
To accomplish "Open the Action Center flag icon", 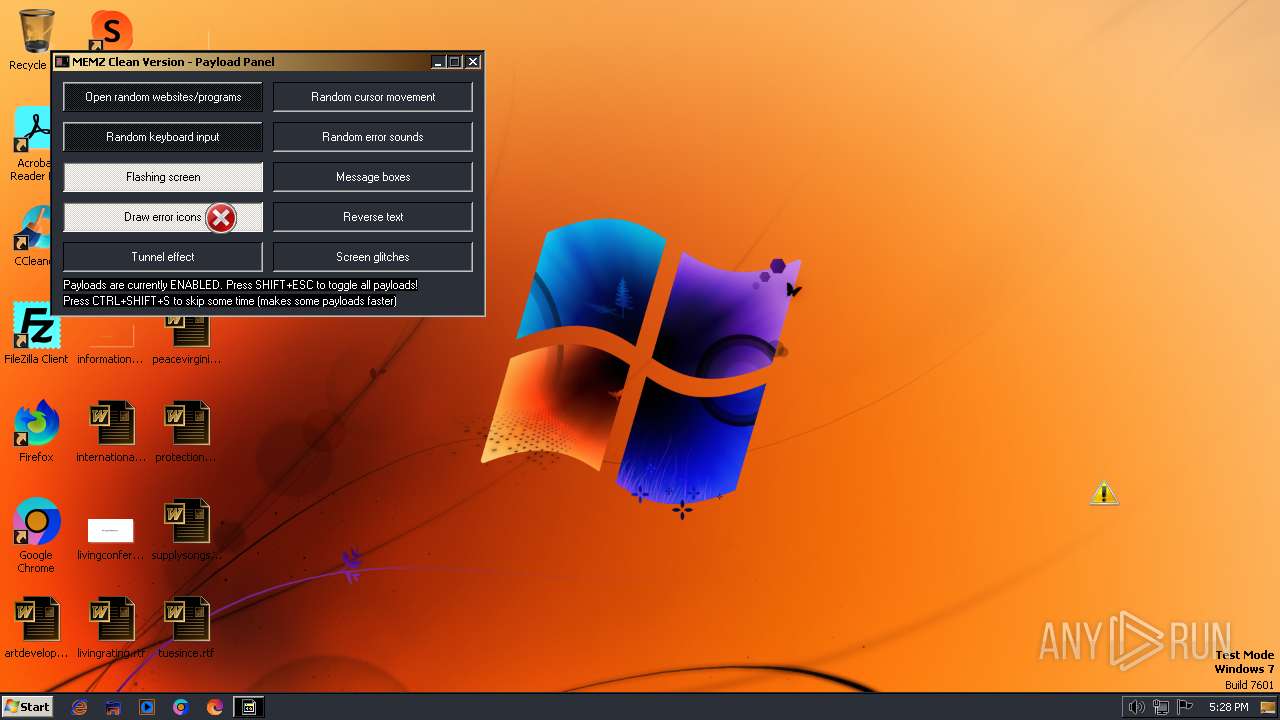I will point(1185,707).
